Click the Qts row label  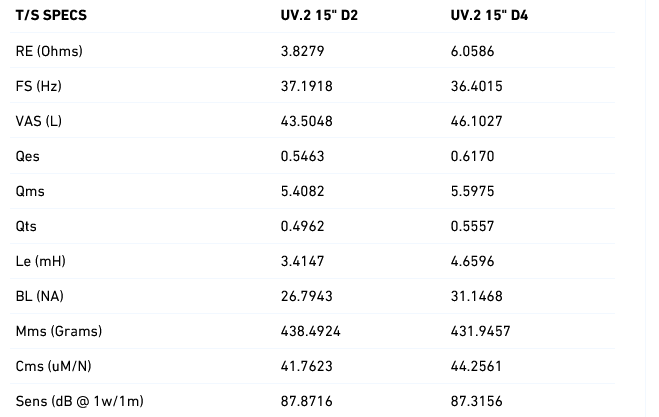pyautogui.click(x=27, y=226)
